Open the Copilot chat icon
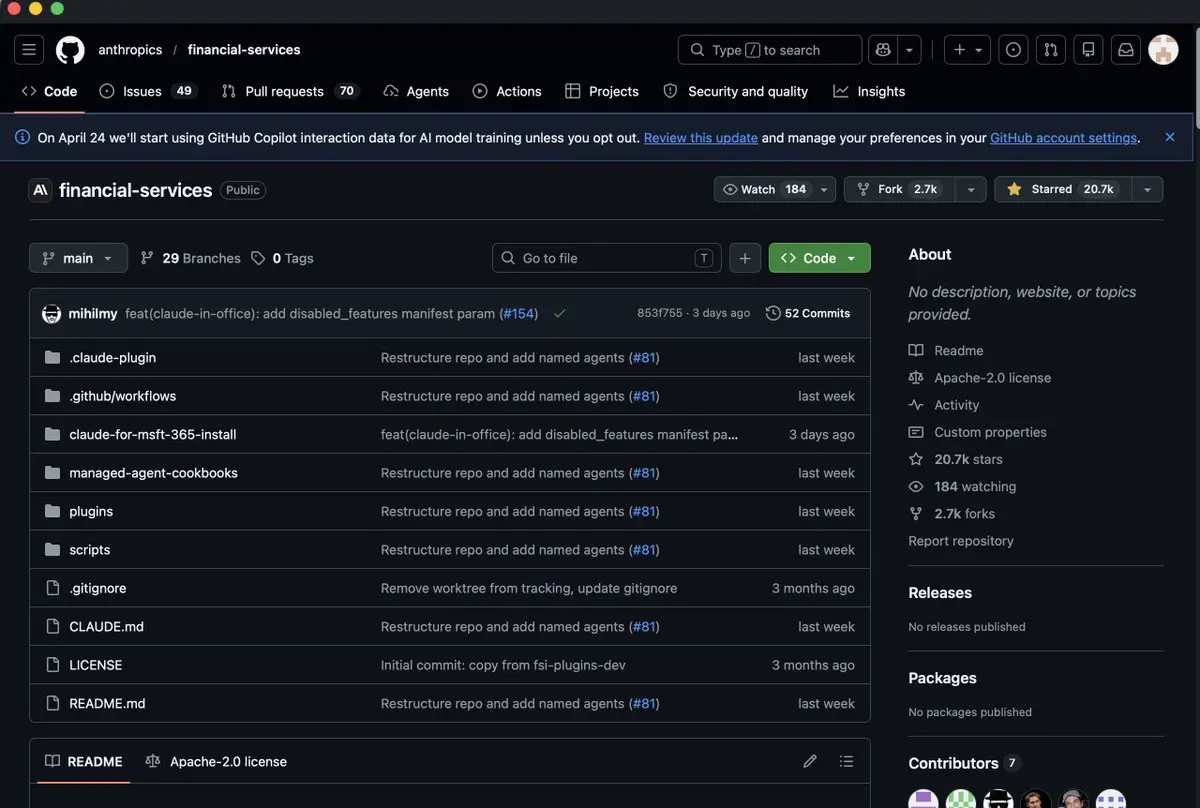 click(883, 49)
